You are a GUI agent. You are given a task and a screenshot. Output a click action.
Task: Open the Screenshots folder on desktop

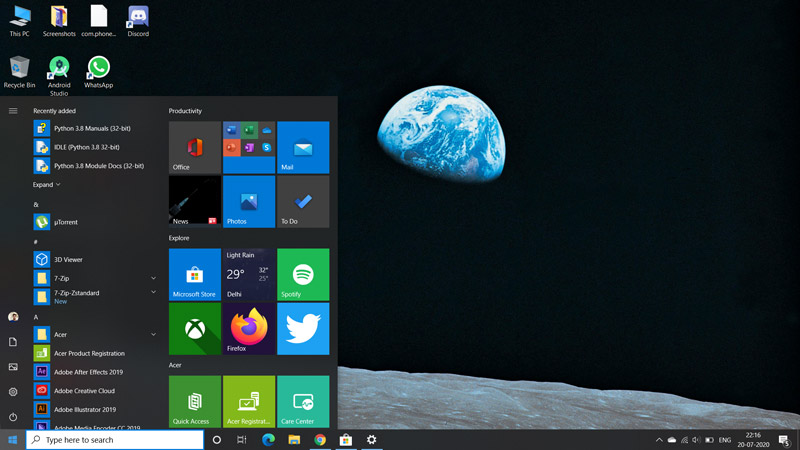point(59,21)
